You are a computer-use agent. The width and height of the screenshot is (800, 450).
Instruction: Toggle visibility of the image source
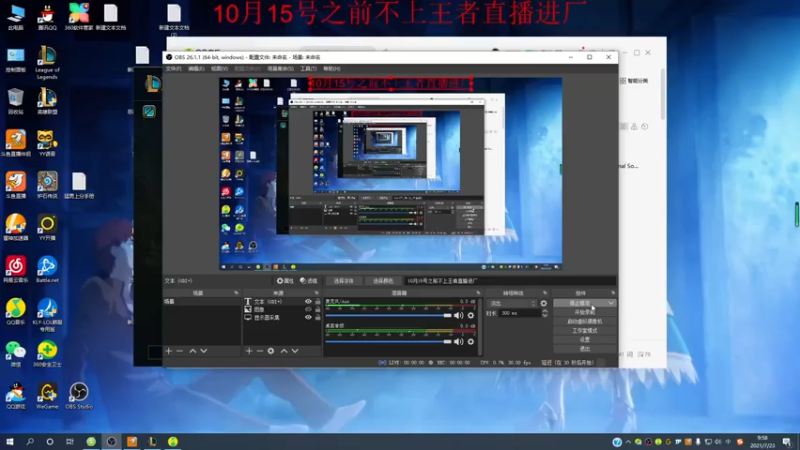(x=308, y=309)
